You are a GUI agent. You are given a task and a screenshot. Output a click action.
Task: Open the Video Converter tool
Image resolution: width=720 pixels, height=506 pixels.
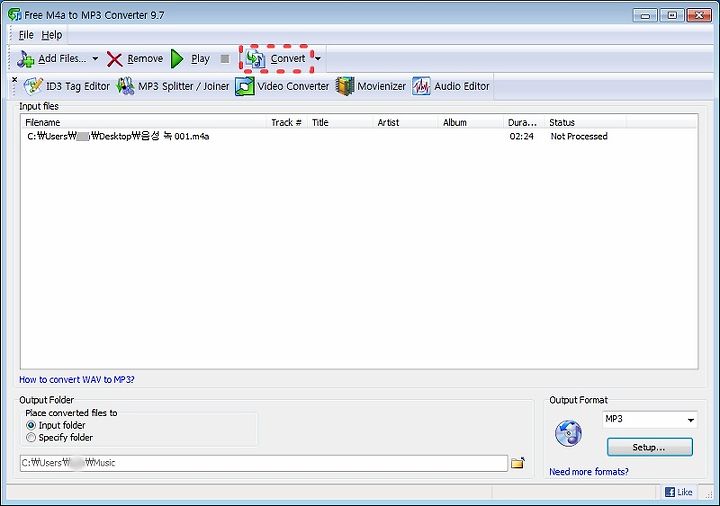coord(282,86)
